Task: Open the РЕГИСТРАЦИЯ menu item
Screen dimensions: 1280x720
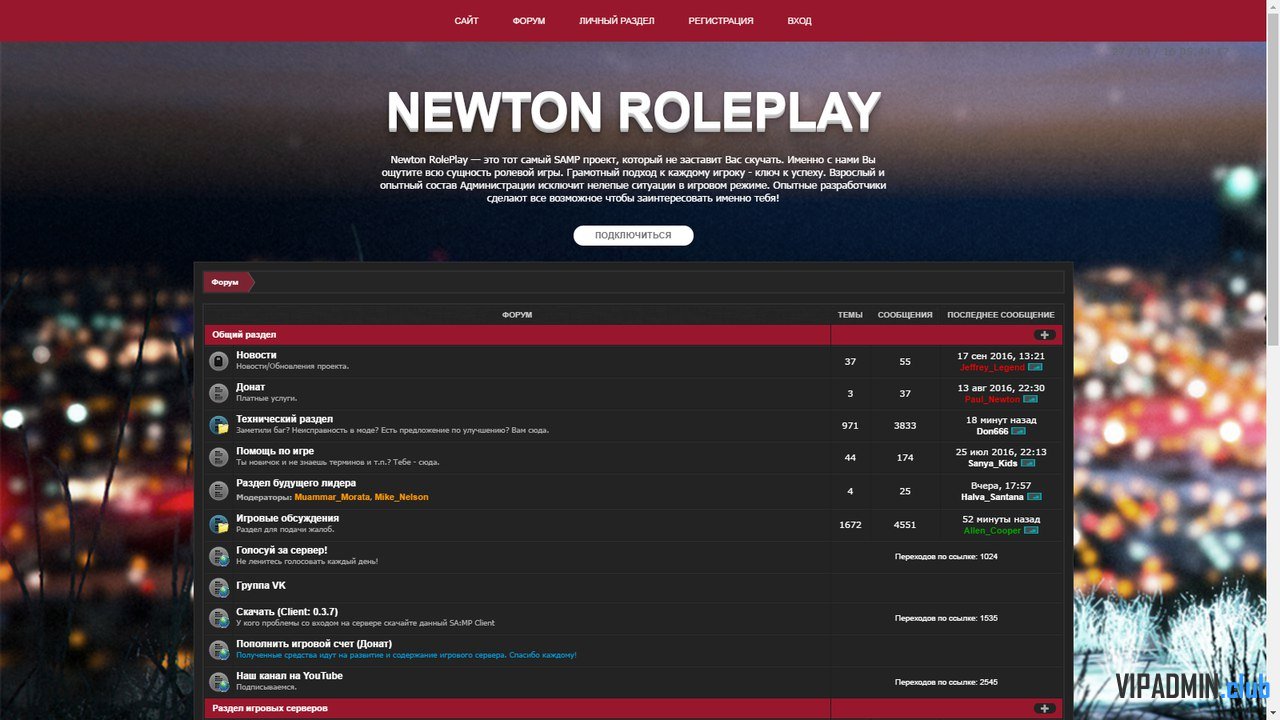Action: [x=721, y=20]
